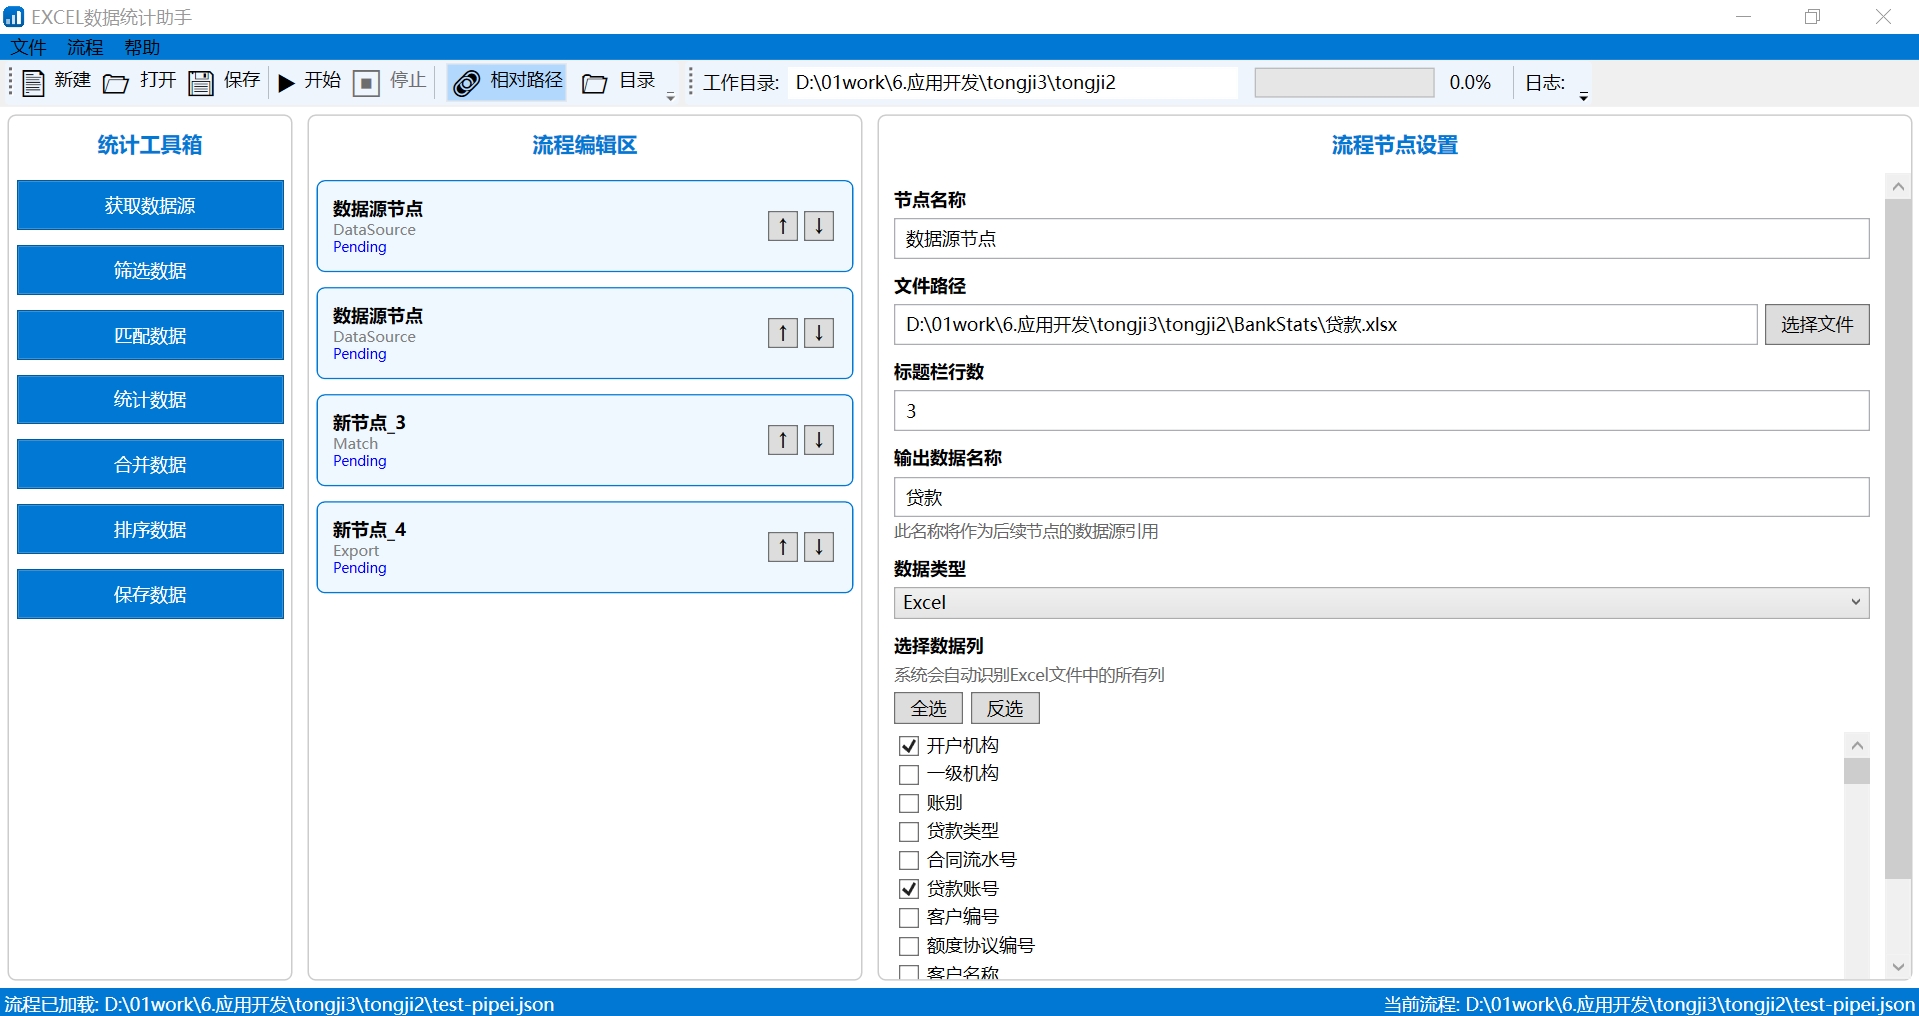This screenshot has height=1016, width=1919.
Task: Move 新节点_4 Export node up
Action: pyautogui.click(x=782, y=547)
